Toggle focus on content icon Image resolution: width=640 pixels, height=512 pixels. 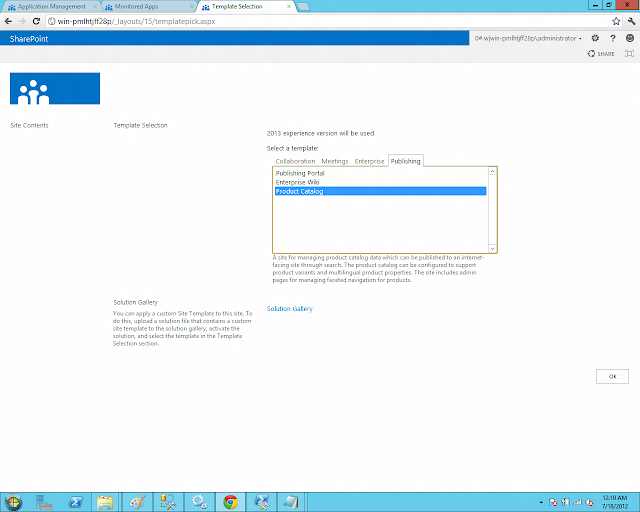pyautogui.click(x=629, y=53)
